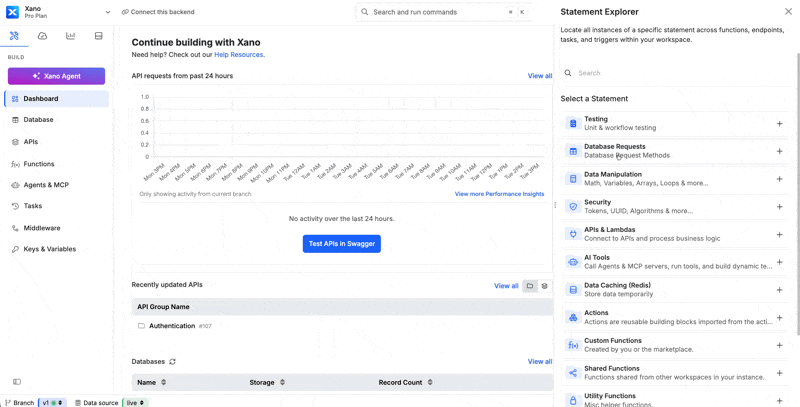
Task: Click Connect this backend link
Action: 158,12
